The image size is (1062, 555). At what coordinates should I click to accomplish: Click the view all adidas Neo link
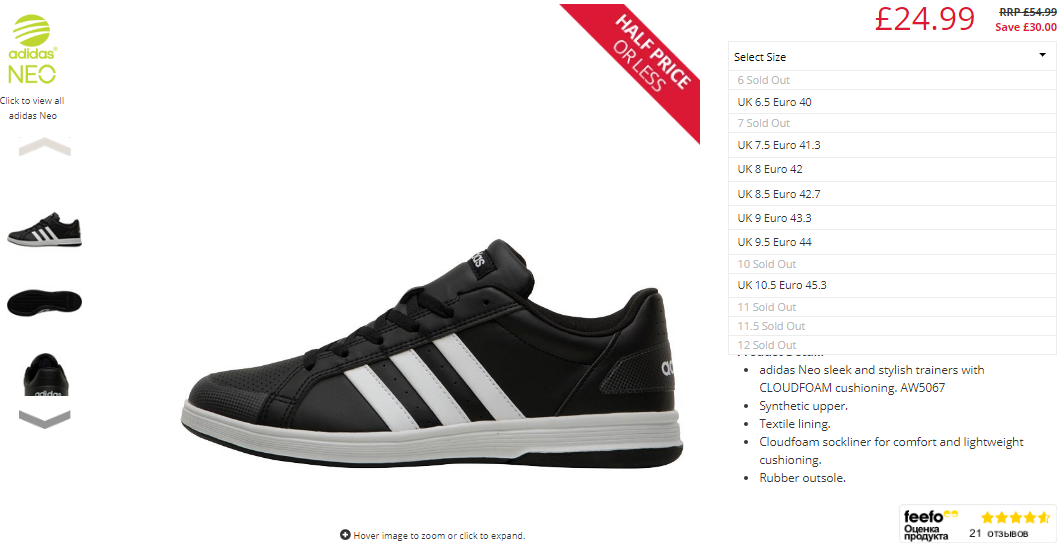(33, 108)
